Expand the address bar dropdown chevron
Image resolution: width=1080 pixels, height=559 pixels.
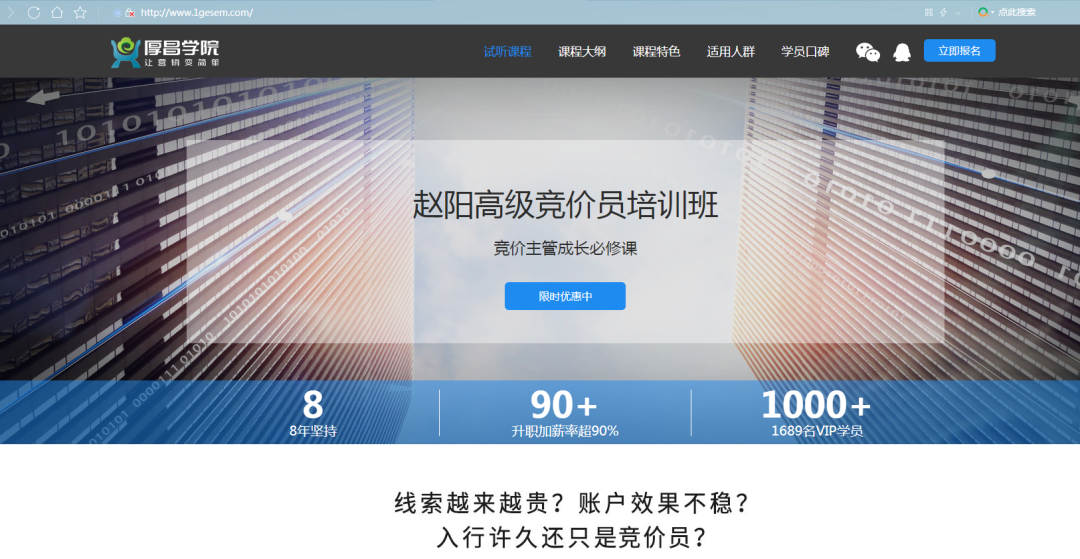coord(957,13)
